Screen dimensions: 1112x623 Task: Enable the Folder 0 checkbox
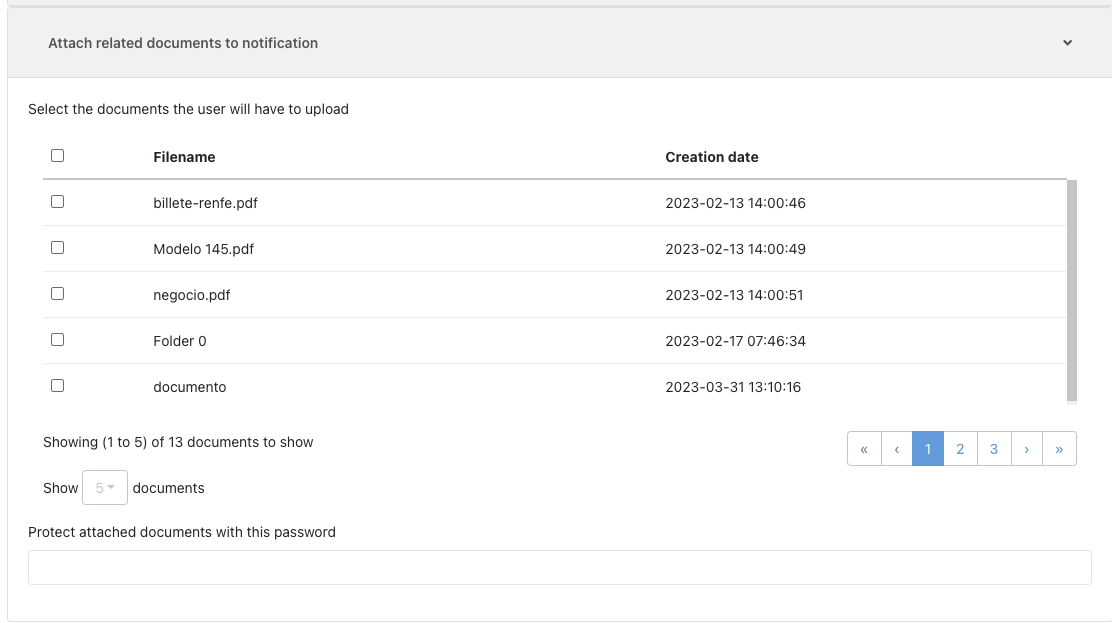(x=57, y=340)
